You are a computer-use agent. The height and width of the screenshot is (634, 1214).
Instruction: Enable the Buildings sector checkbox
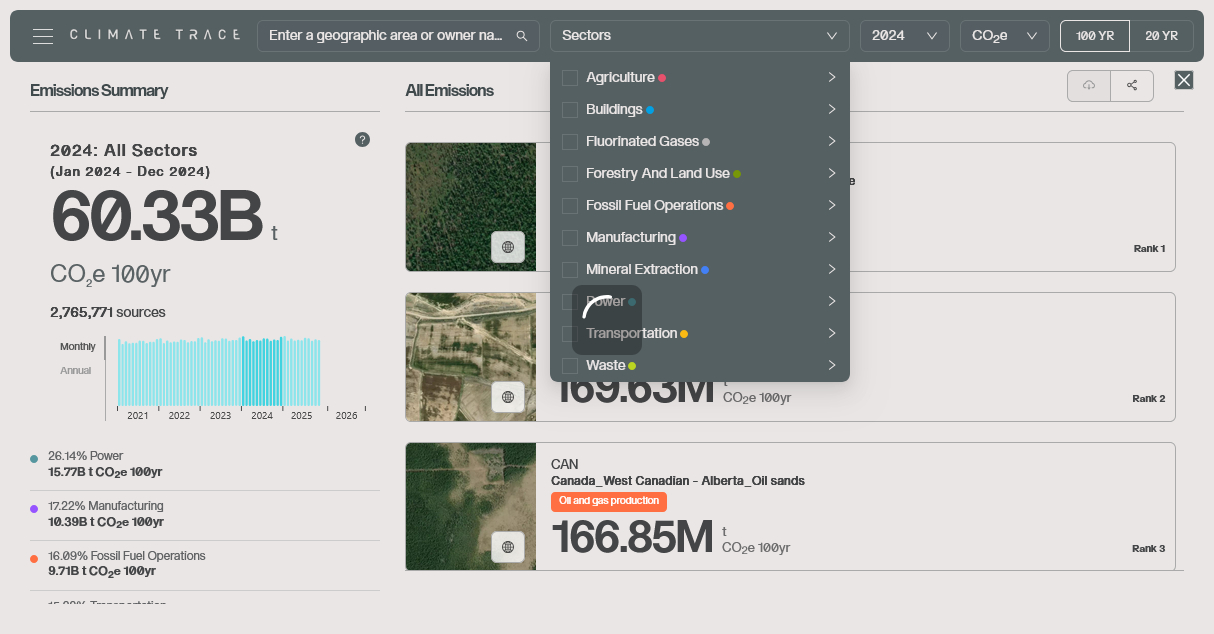570,110
